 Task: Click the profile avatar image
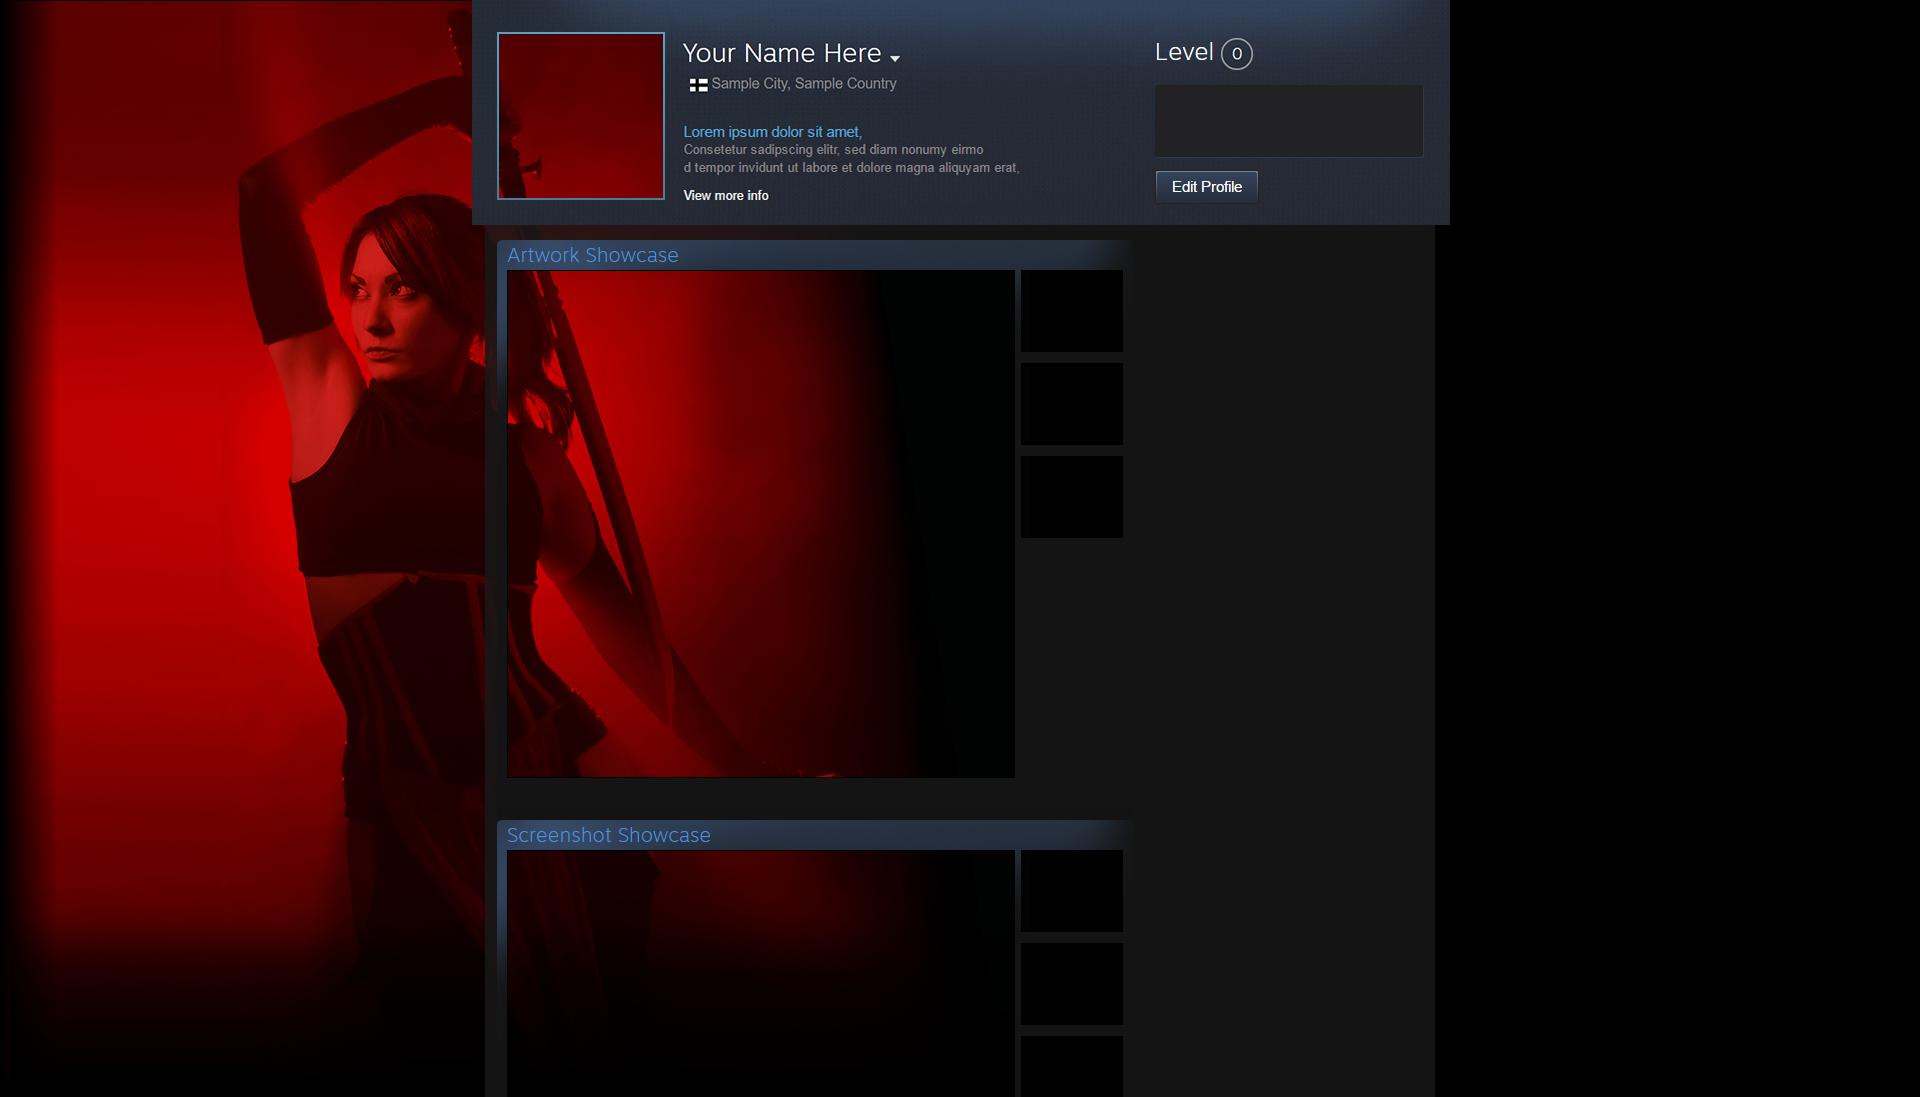(x=580, y=116)
